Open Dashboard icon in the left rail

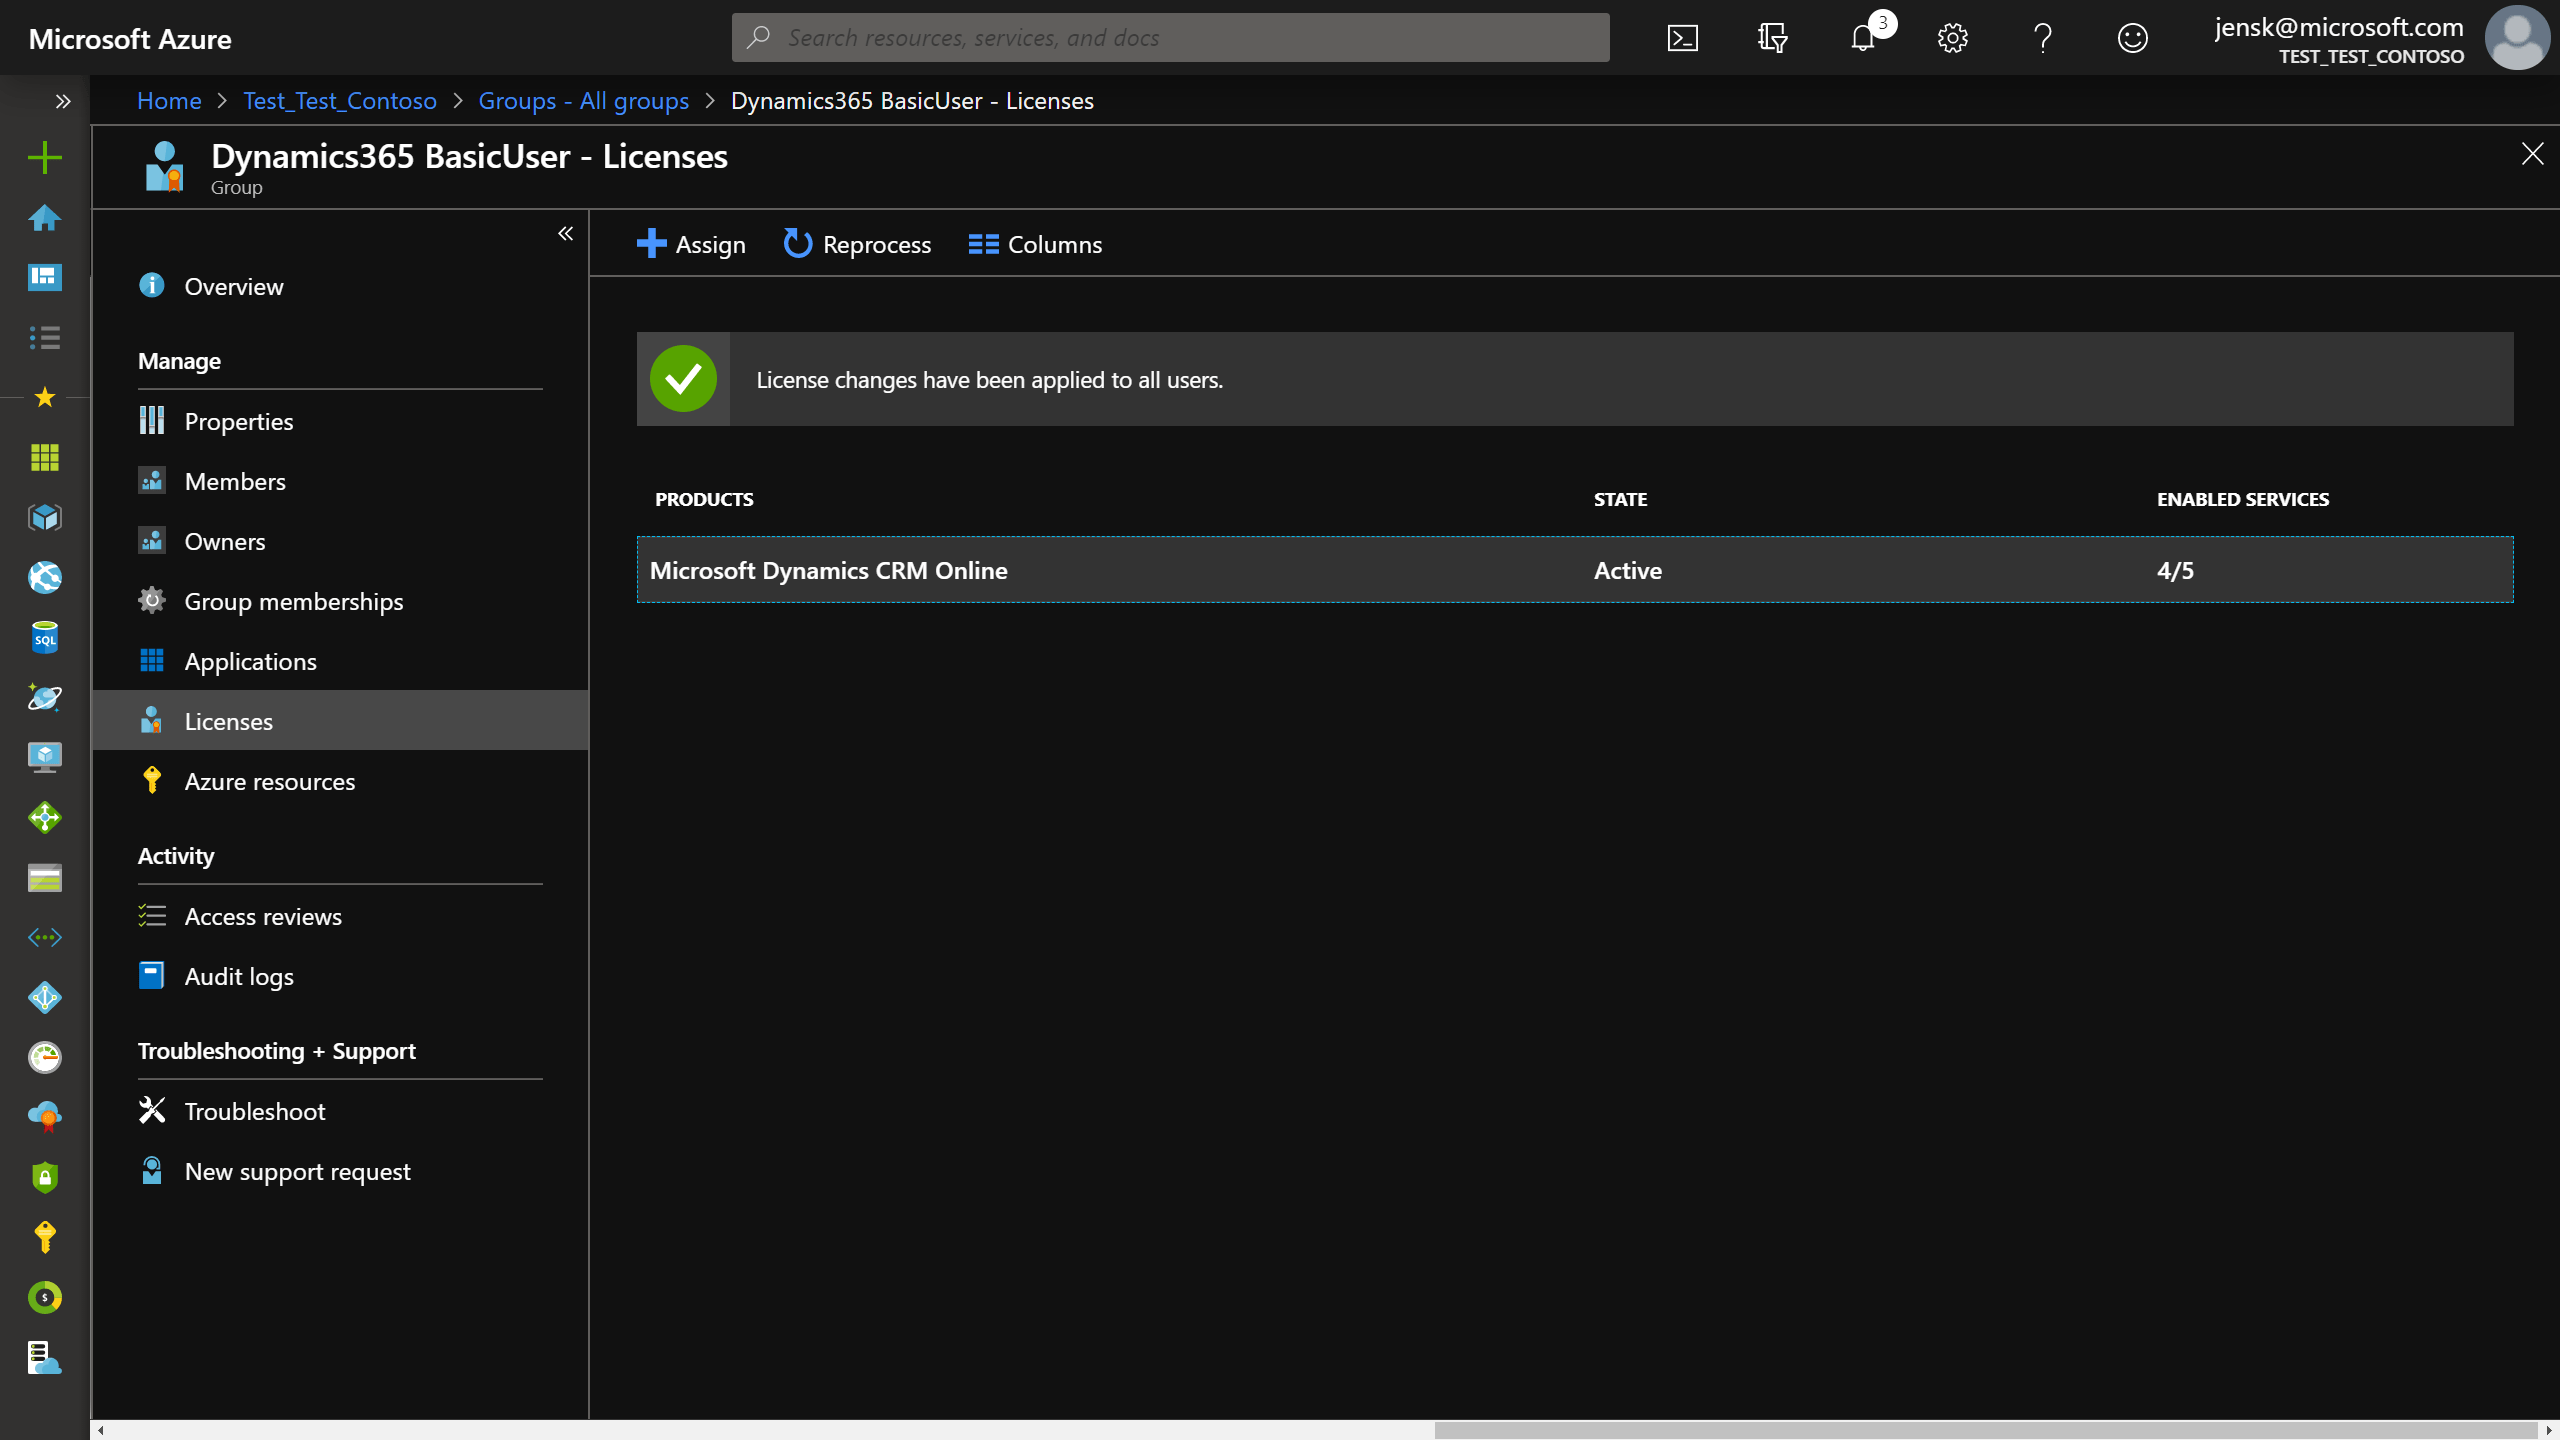[45, 277]
